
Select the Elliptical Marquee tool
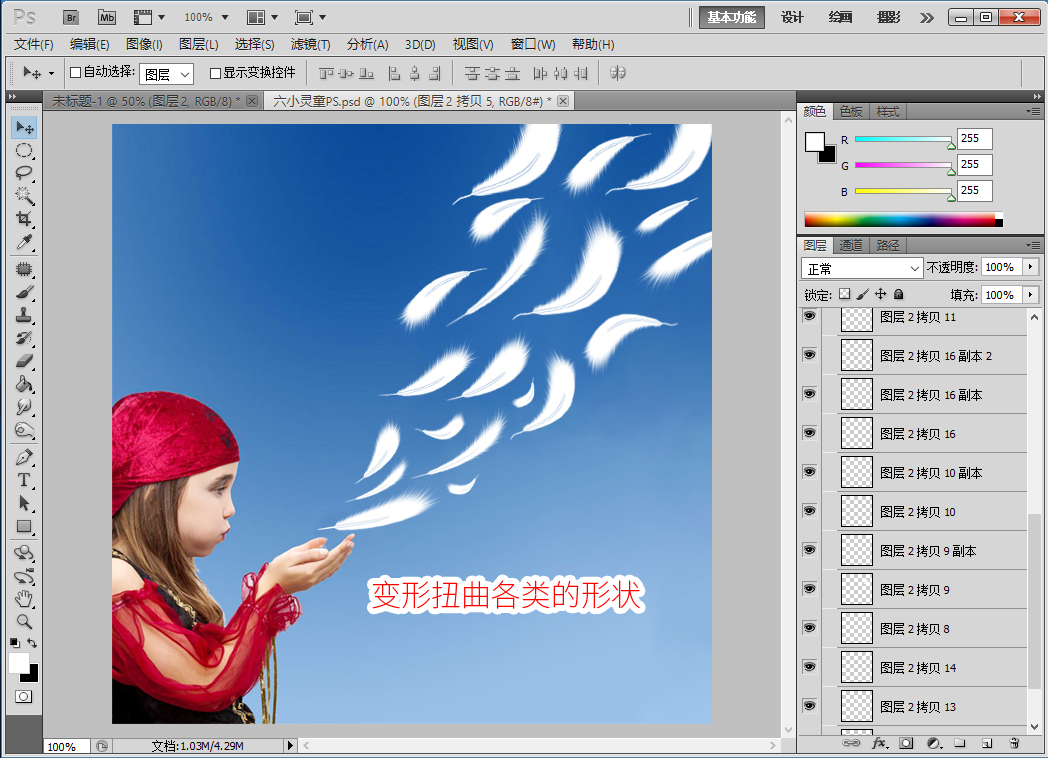click(24, 150)
